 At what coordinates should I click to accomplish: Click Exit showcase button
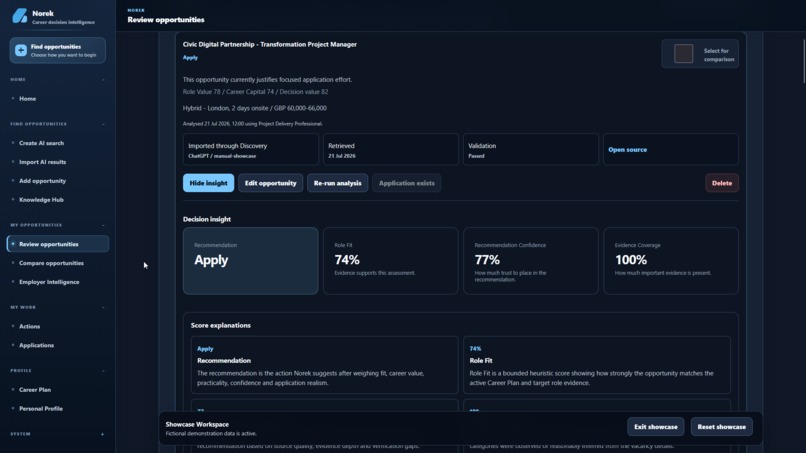[x=655, y=427]
